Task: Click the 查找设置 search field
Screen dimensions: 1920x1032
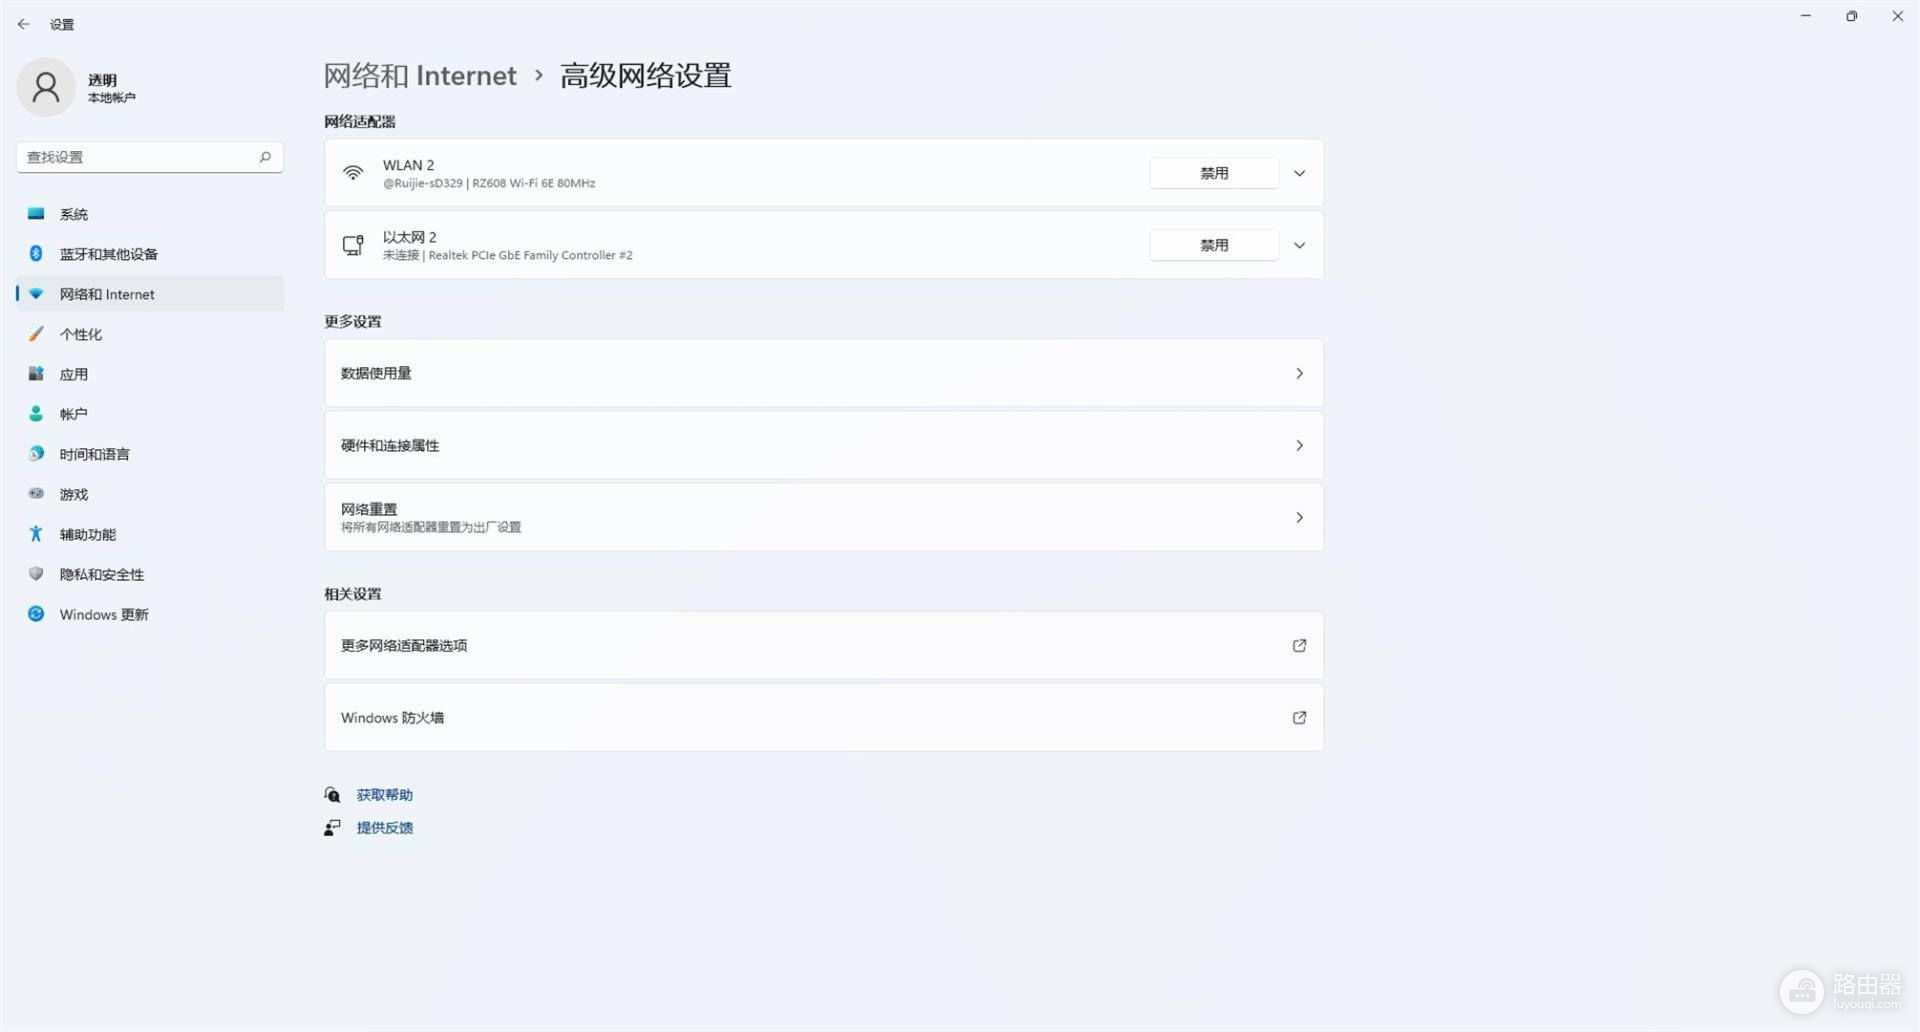Action: click(x=150, y=157)
